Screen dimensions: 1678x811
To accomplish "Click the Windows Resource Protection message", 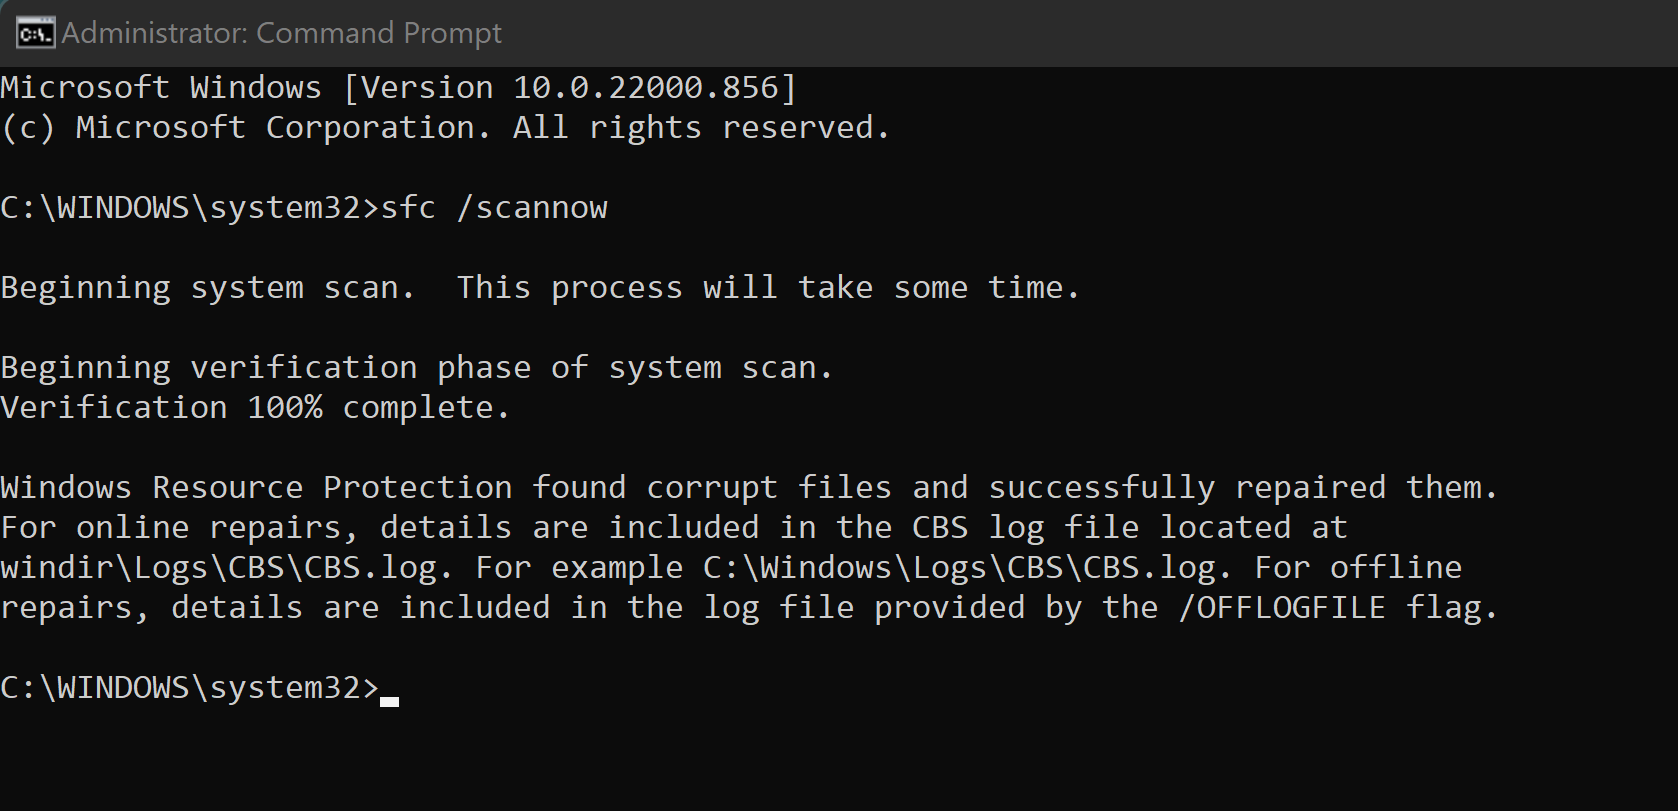I will tap(749, 488).
